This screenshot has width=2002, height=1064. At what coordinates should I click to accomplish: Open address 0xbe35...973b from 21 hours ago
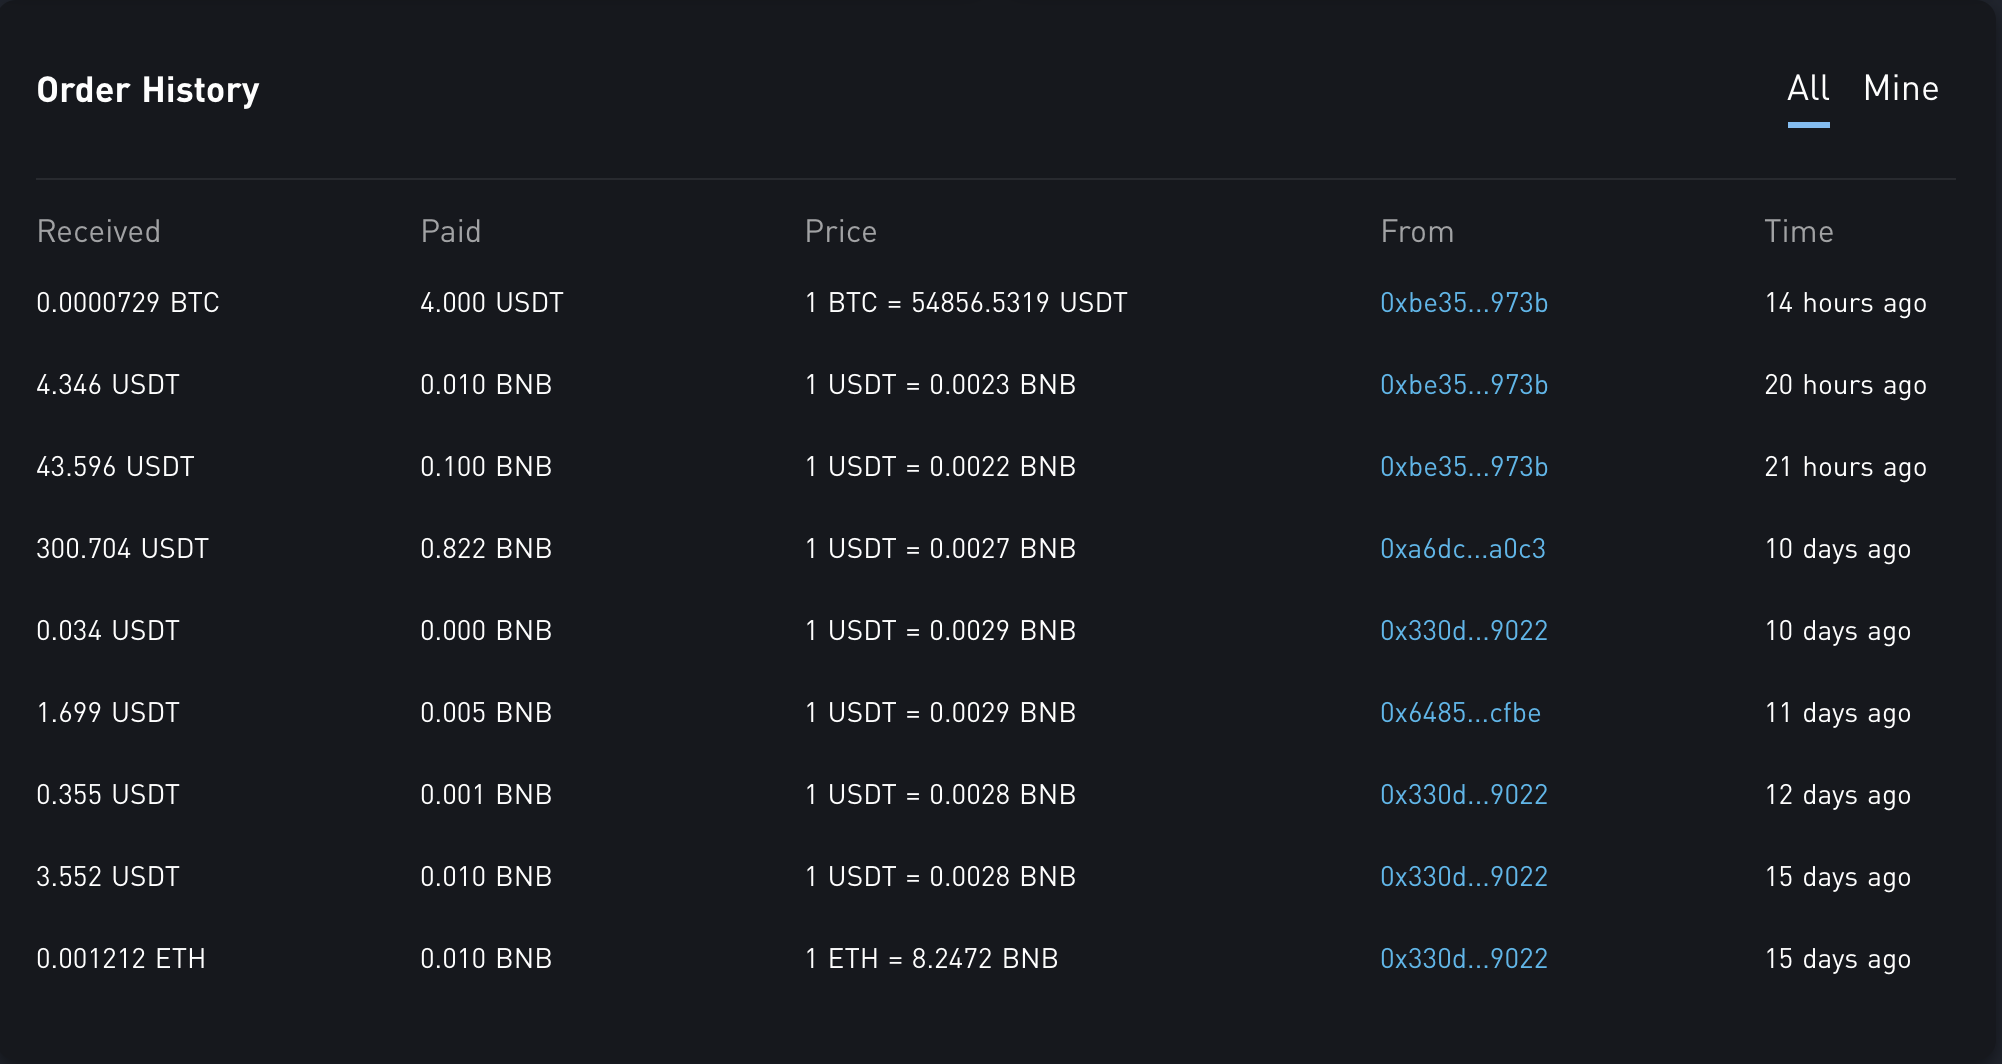[x=1464, y=467]
